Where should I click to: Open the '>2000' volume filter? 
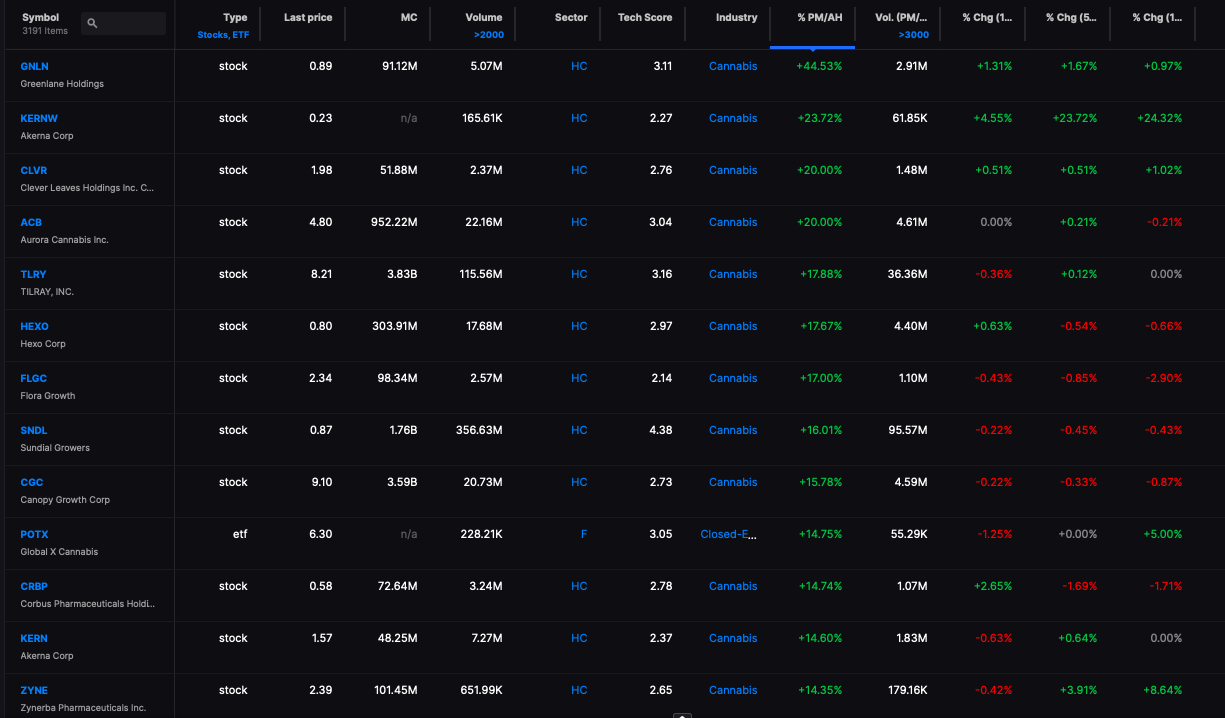click(489, 35)
